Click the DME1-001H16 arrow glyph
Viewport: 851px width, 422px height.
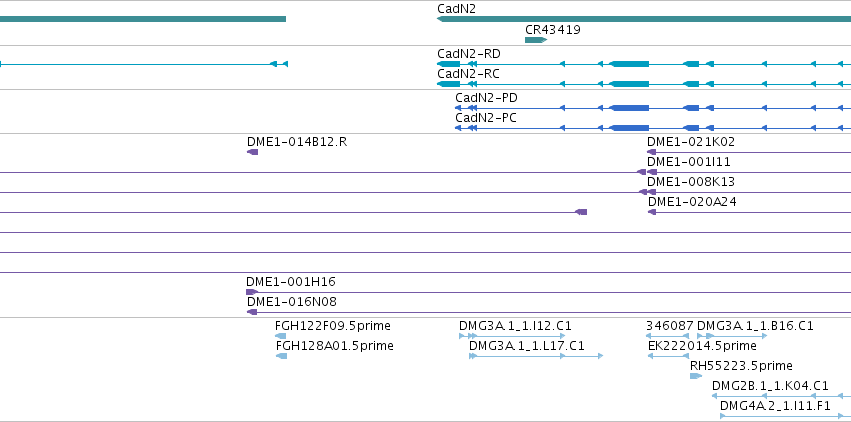point(252,292)
